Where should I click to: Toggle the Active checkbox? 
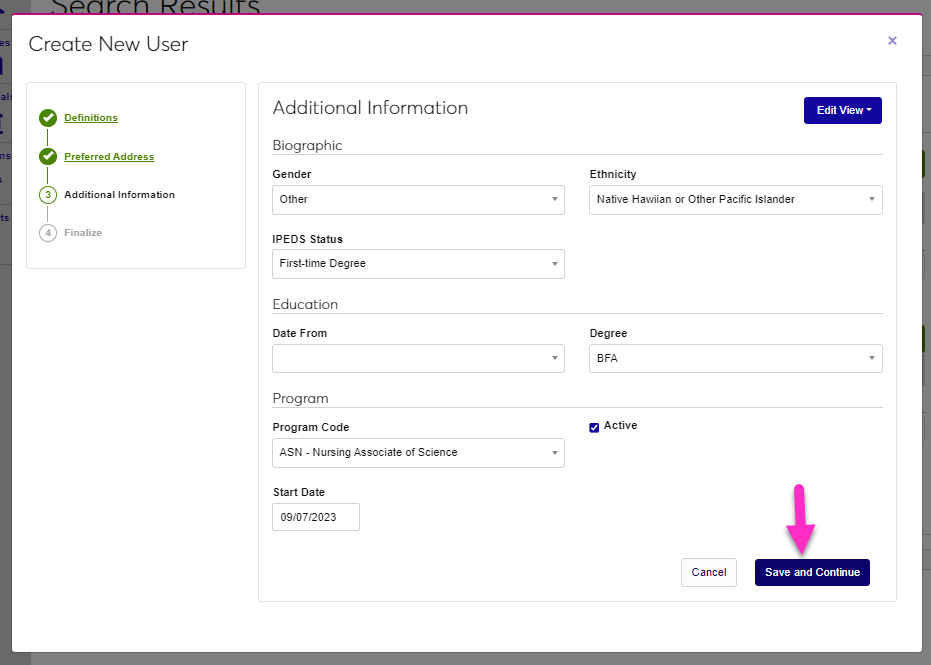point(594,427)
